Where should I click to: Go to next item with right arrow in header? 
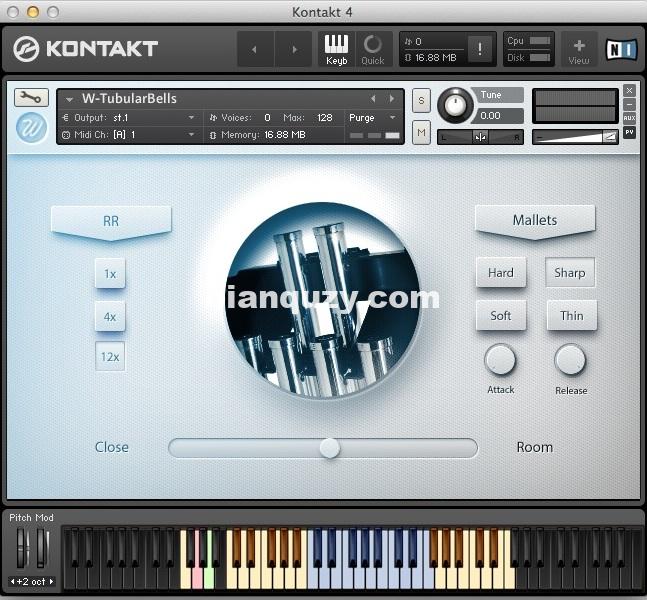click(x=293, y=49)
